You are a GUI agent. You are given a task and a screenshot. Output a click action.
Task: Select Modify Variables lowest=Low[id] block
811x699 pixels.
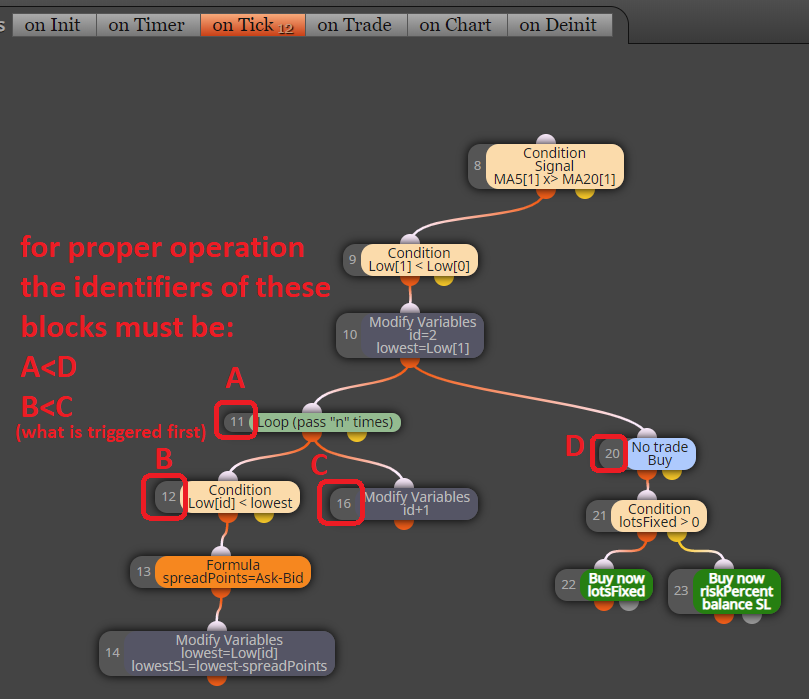click(x=229, y=653)
